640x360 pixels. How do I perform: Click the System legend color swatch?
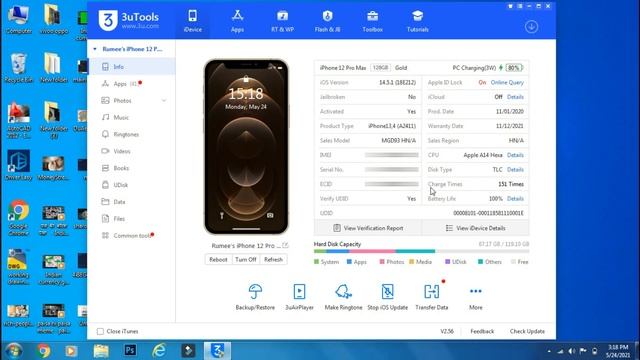[x=316, y=262]
